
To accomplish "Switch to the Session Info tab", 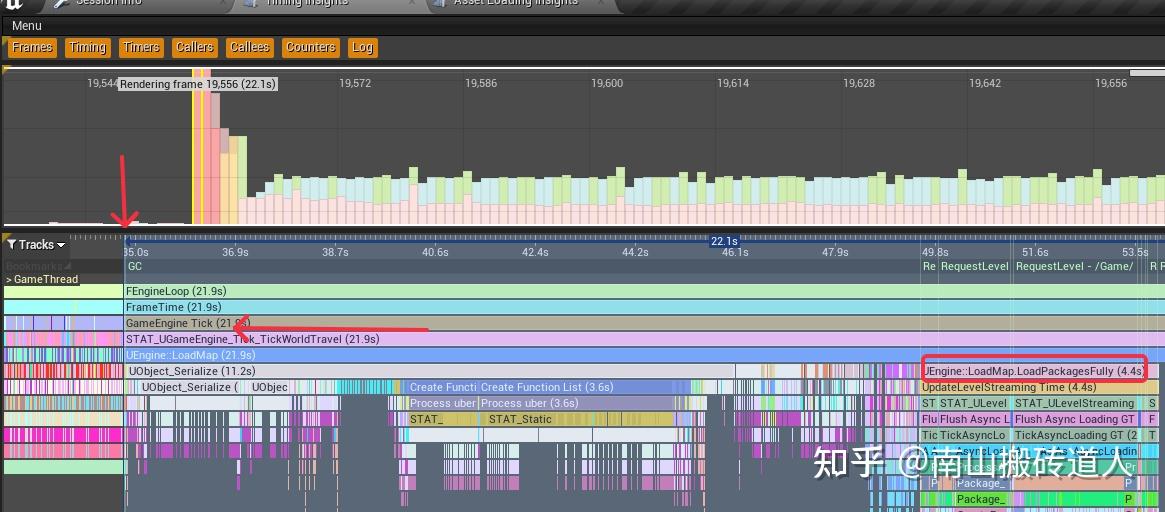I will pos(108,3).
